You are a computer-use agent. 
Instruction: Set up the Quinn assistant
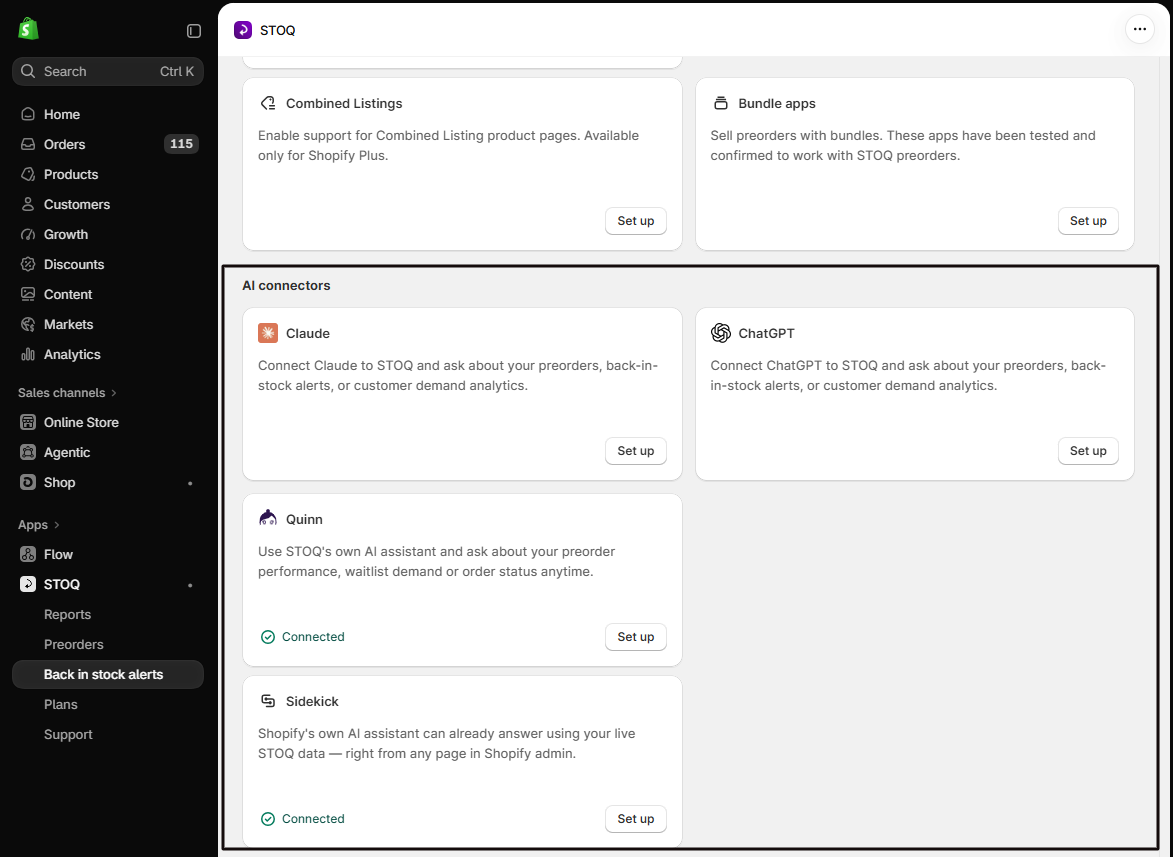pyautogui.click(x=635, y=636)
